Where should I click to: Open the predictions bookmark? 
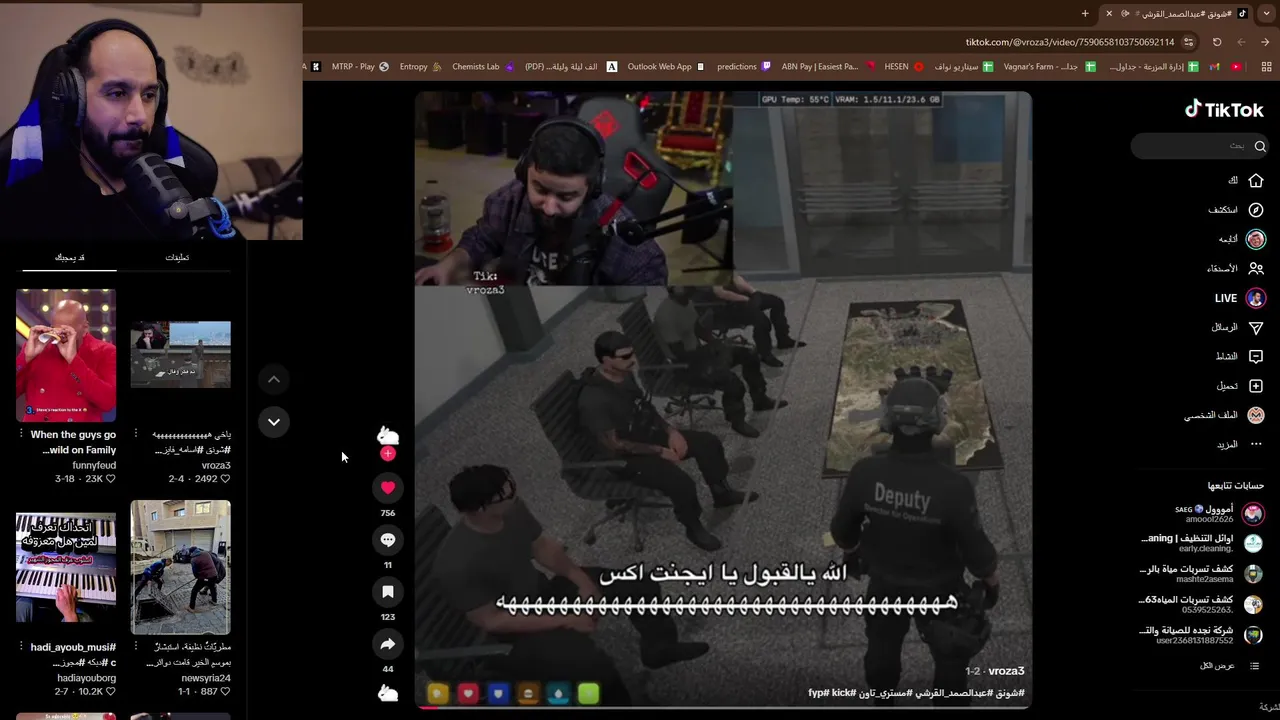click(744, 67)
